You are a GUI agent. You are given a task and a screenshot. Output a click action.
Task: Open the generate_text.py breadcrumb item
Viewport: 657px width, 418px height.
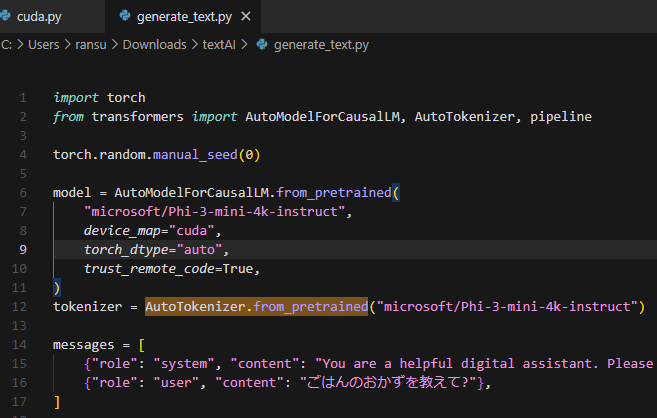321,45
